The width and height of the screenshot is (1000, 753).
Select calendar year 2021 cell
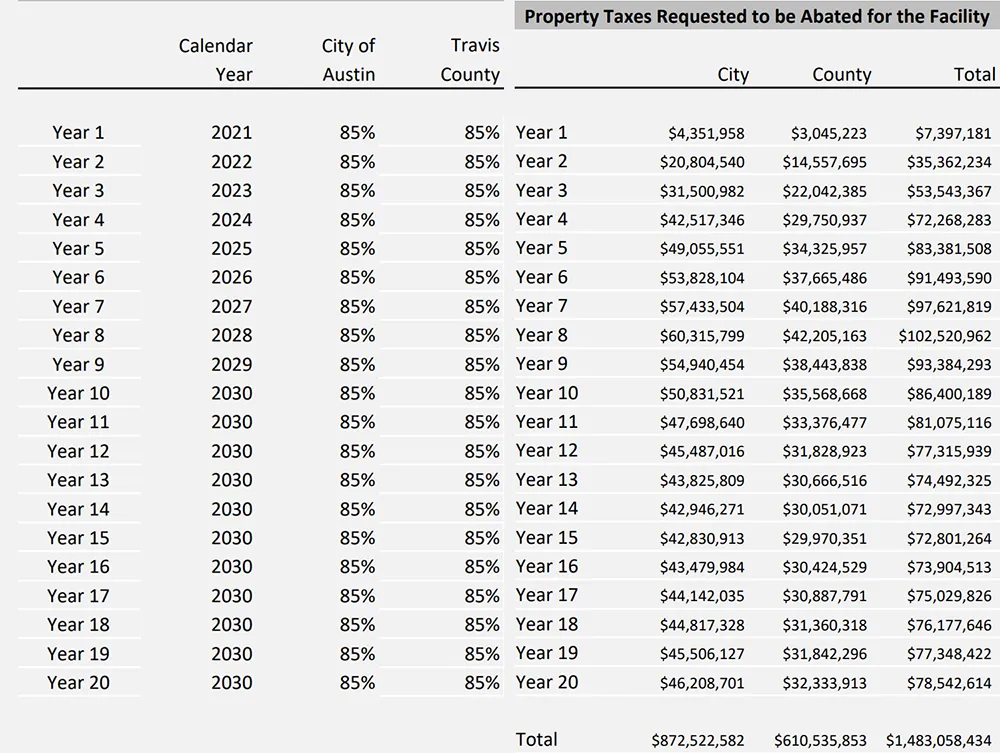(x=232, y=133)
